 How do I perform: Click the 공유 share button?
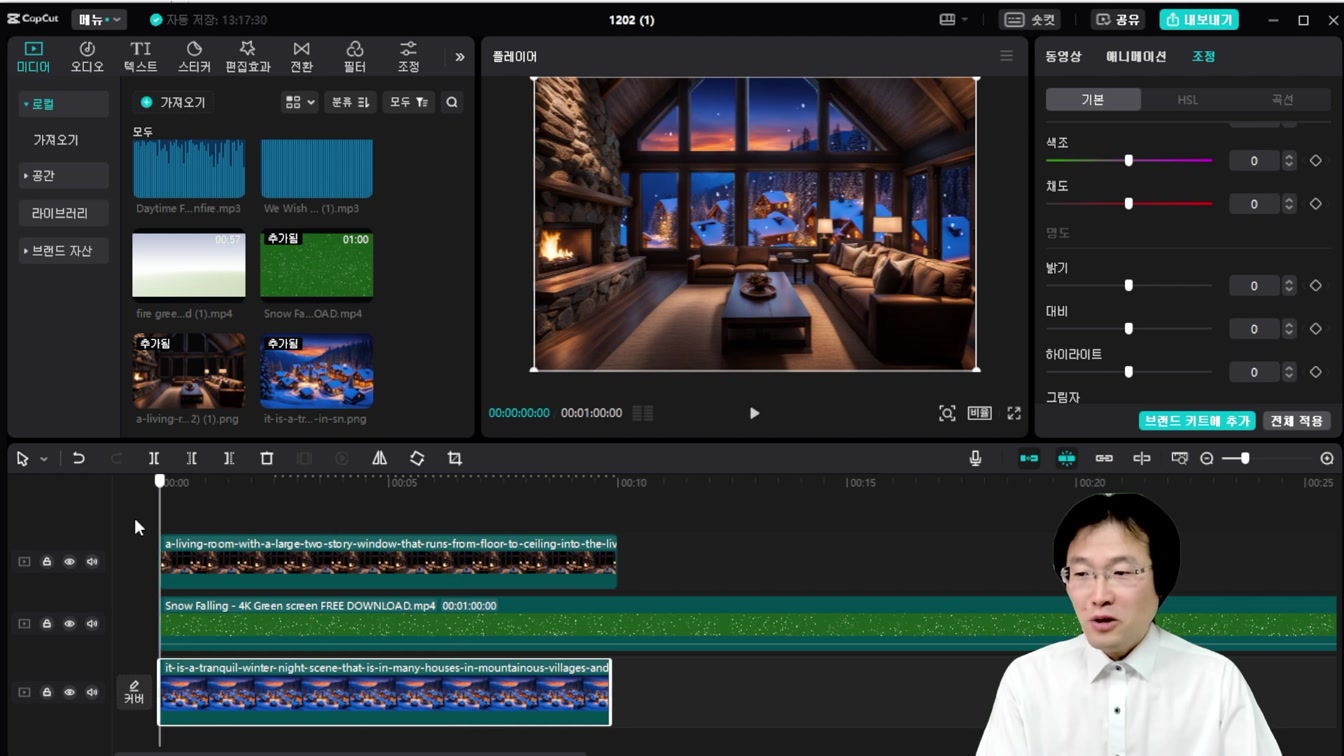click(x=1117, y=20)
